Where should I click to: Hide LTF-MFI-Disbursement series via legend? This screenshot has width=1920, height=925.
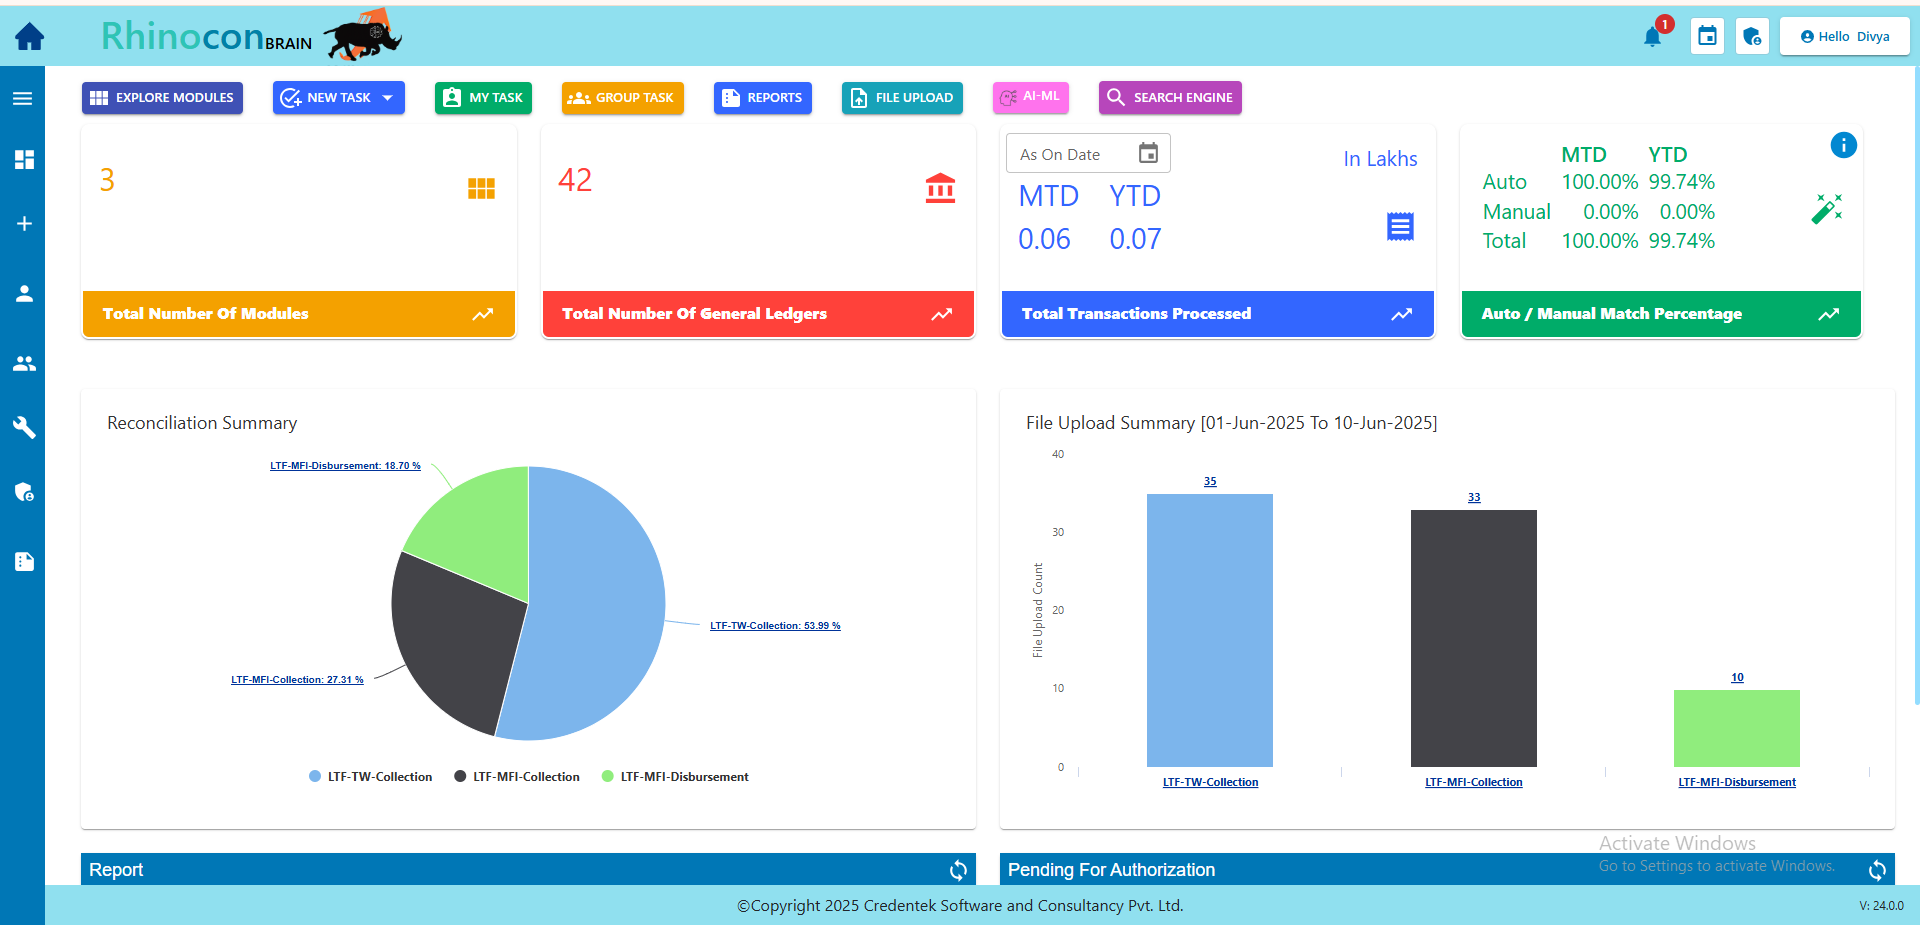coord(675,777)
